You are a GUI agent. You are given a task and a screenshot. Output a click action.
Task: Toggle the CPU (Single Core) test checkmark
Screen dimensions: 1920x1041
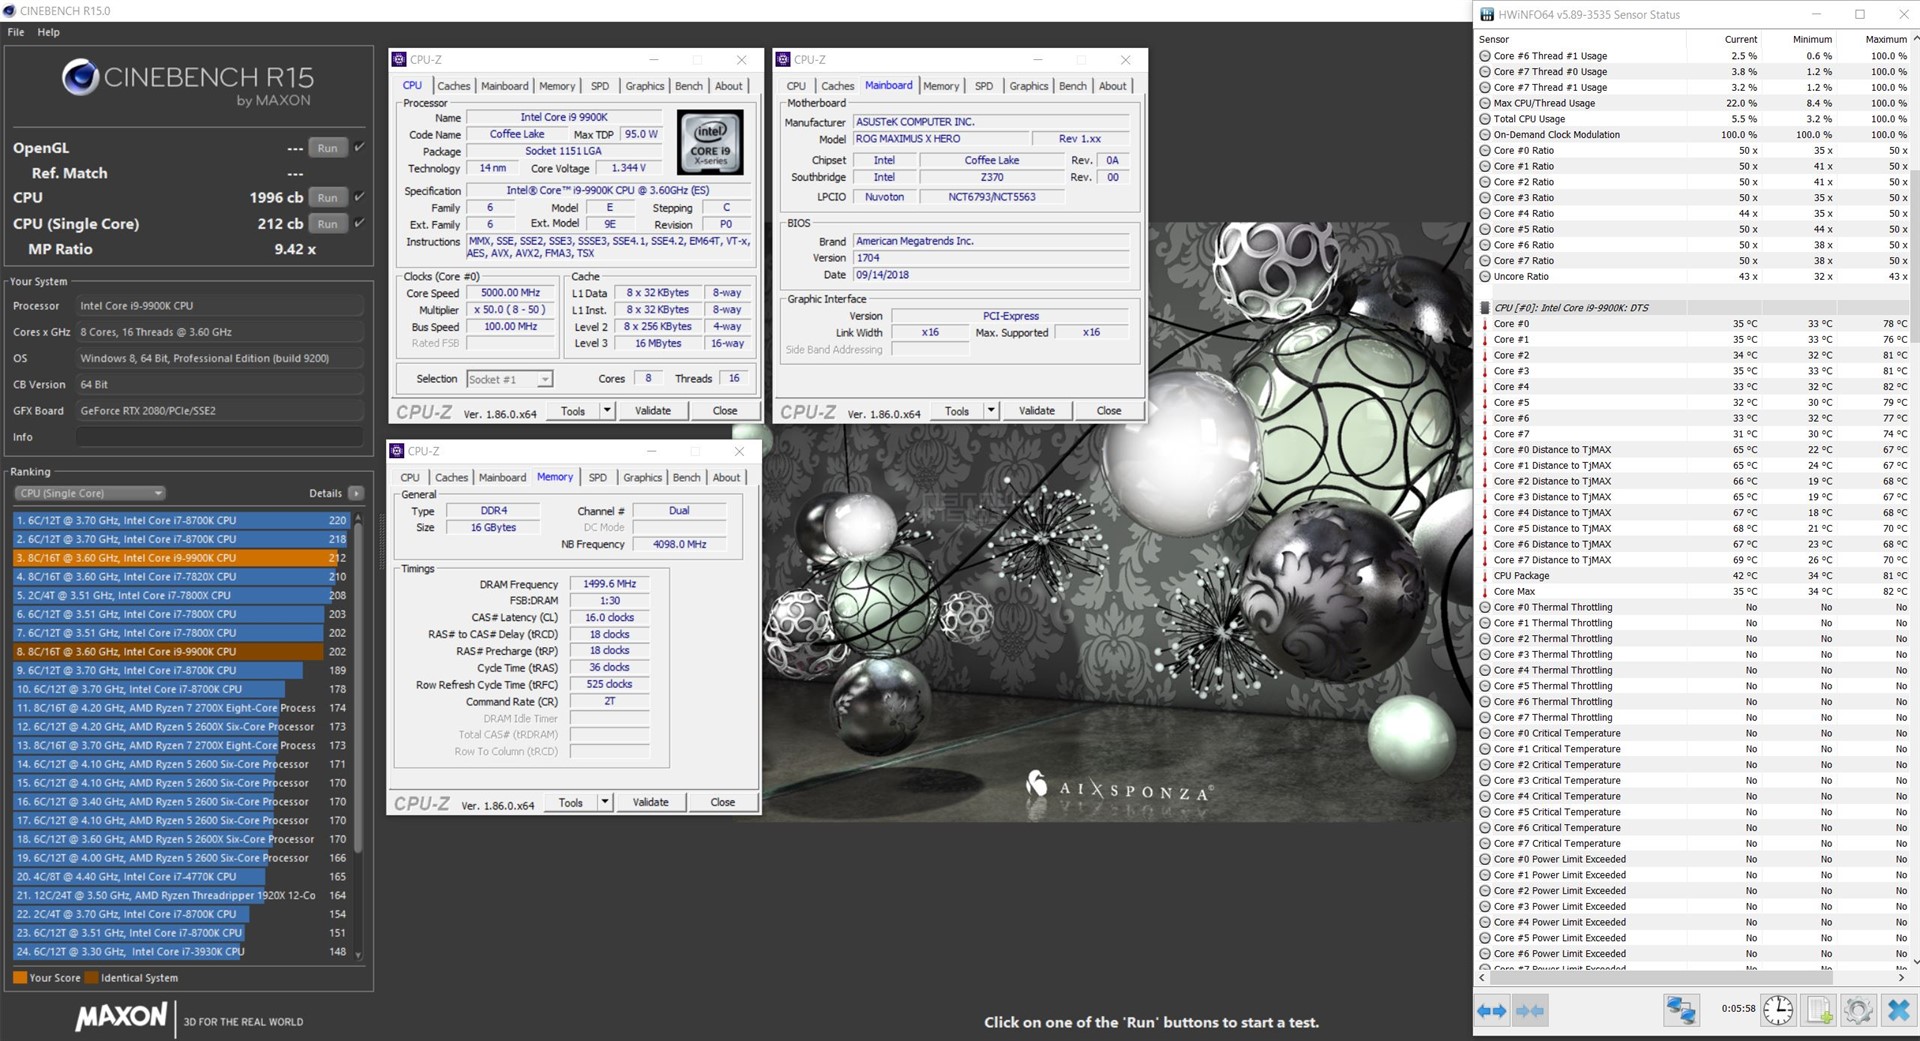tap(360, 223)
